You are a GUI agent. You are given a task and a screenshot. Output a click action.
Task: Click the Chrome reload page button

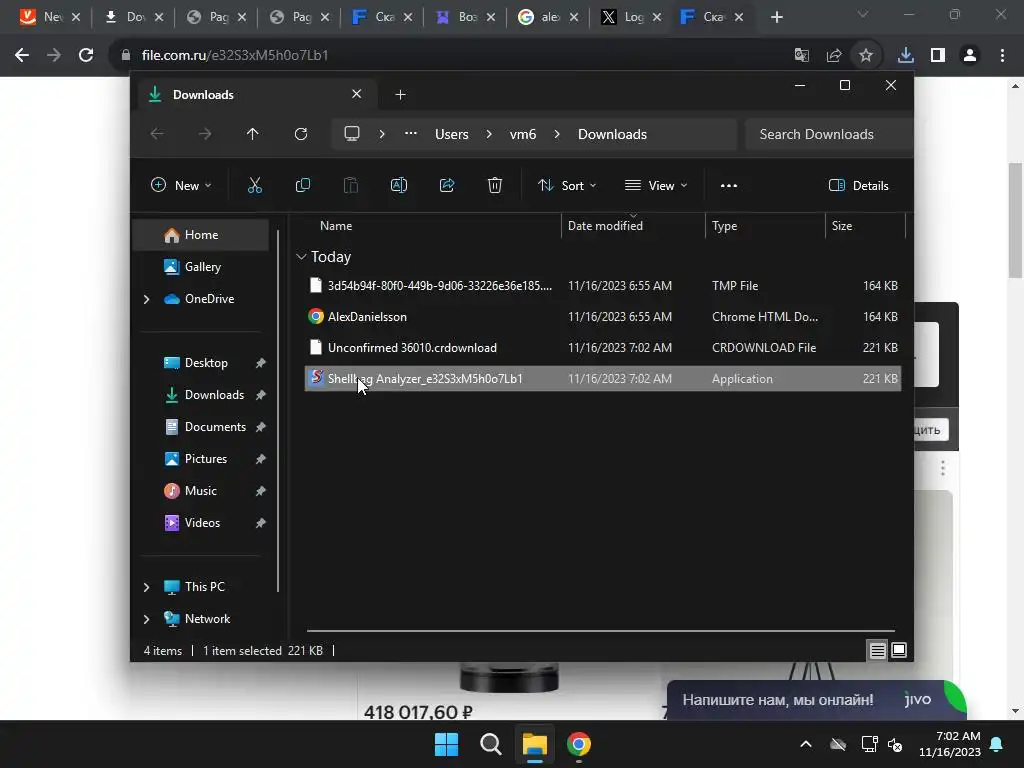coord(86,55)
